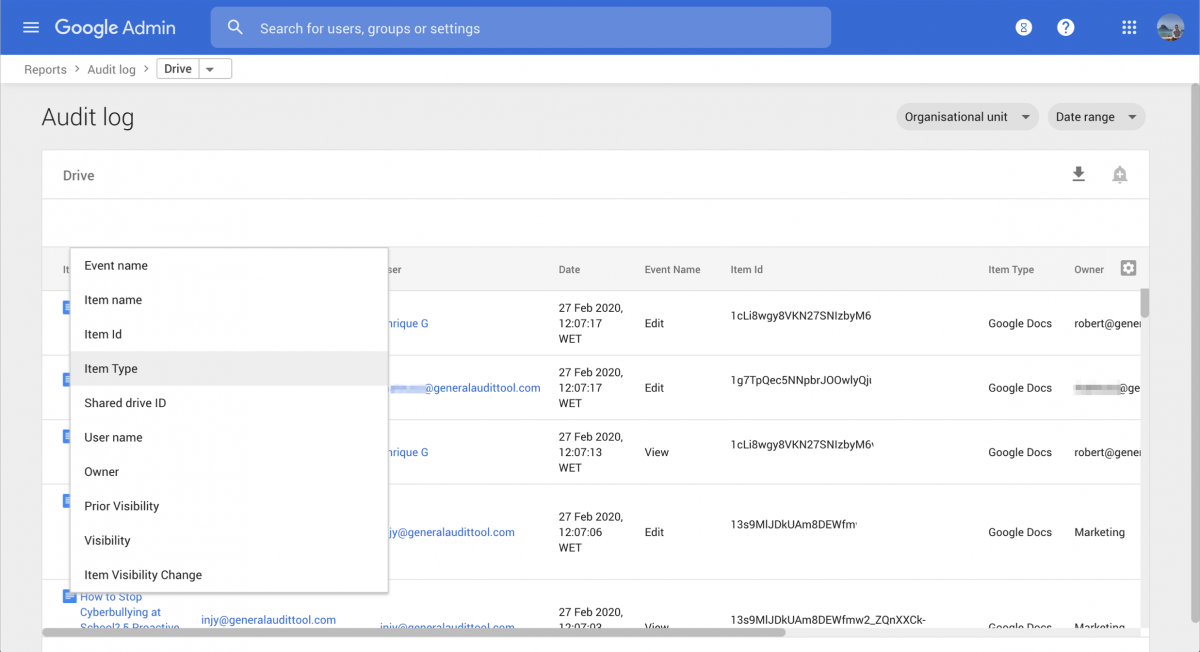Choose Shared drive ID filter option
The height and width of the screenshot is (652, 1200).
click(x=229, y=403)
